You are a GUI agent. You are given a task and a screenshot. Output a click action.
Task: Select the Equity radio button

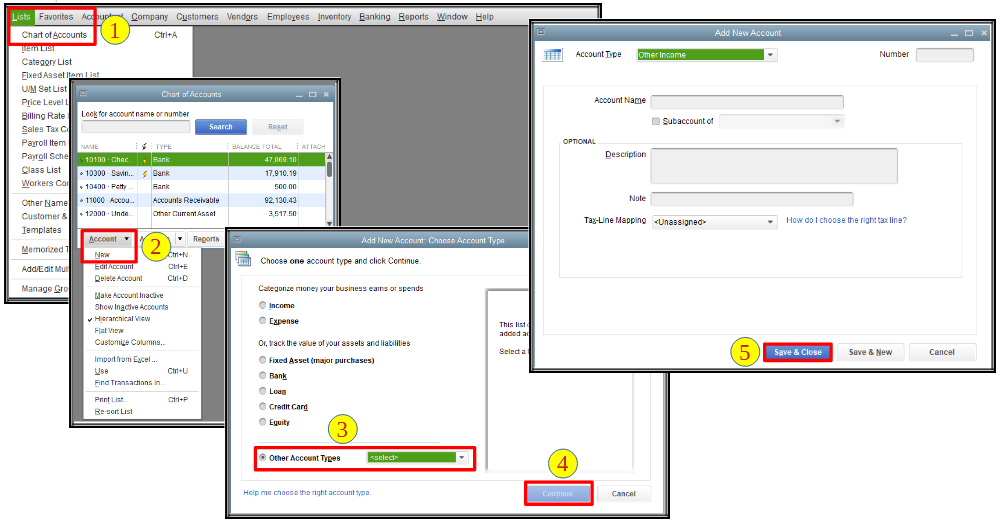[x=263, y=421]
